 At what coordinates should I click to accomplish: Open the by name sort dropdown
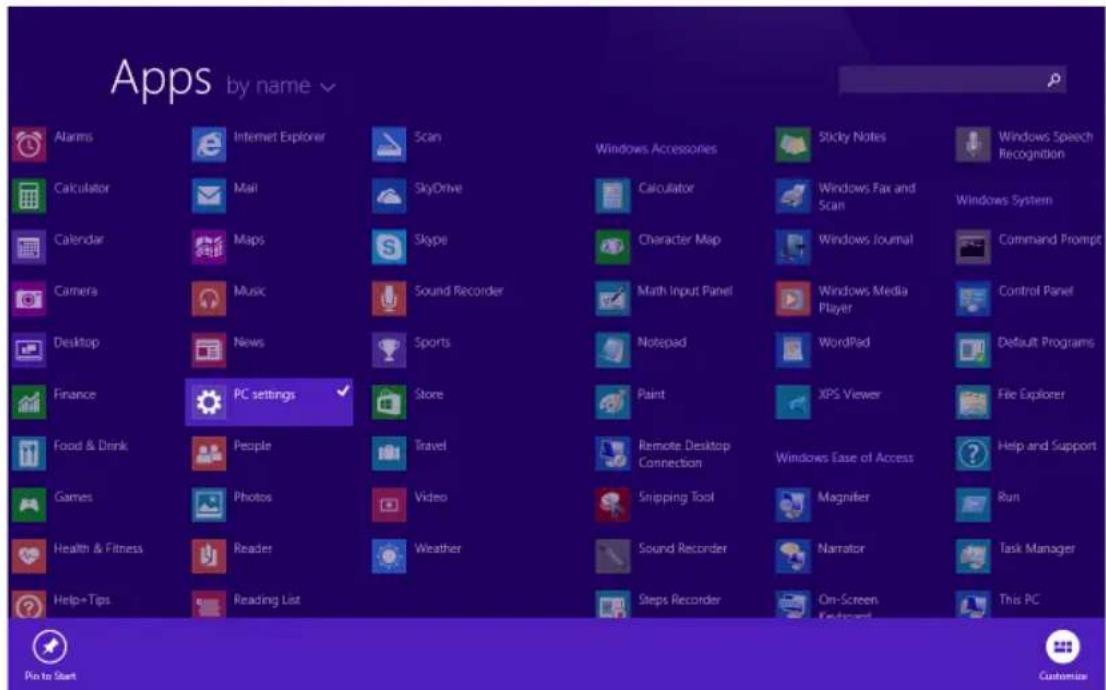pos(281,86)
